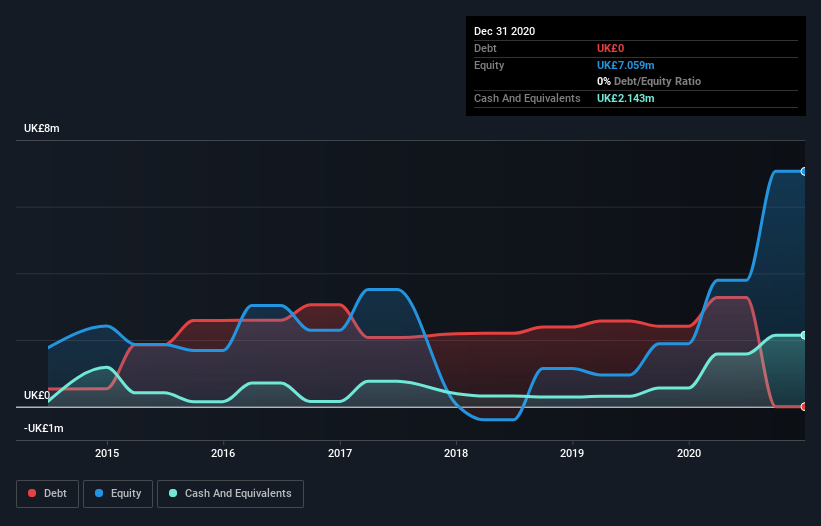Image resolution: width=821 pixels, height=526 pixels.
Task: Click the -UK£1m y-axis label
Action: 43,428
